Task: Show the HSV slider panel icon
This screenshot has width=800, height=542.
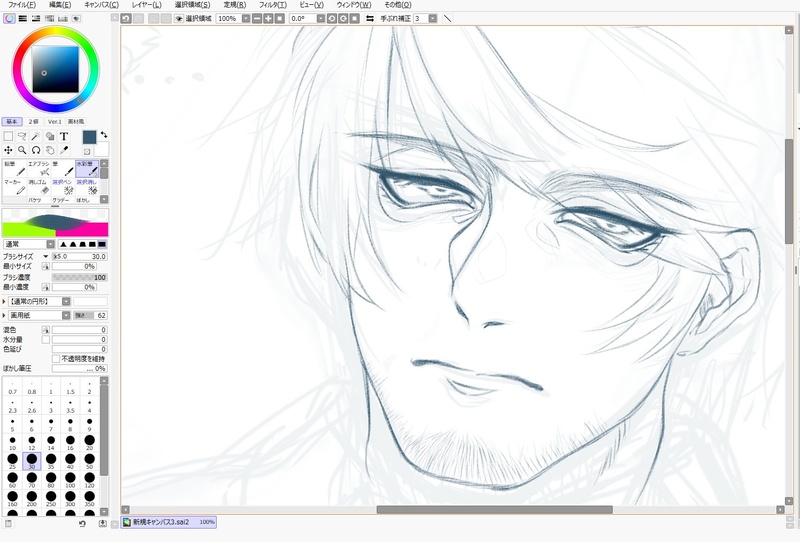Action: point(36,18)
